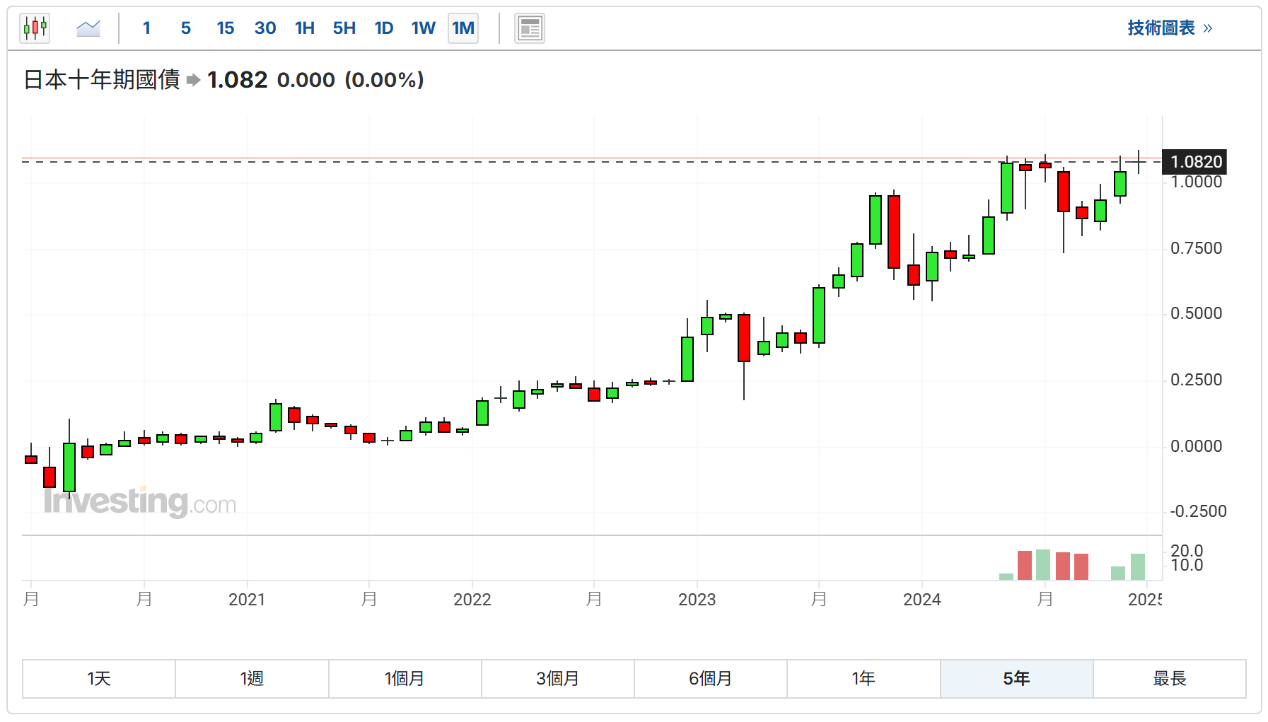
Task: Switch to the area chart icon
Action: click(88, 28)
